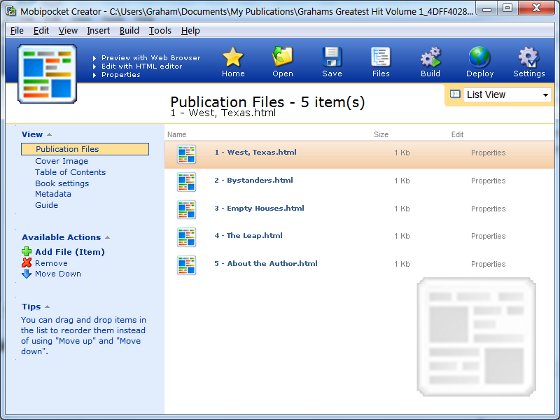Collapse the Tips section
560x420 pixels.
tap(47, 307)
